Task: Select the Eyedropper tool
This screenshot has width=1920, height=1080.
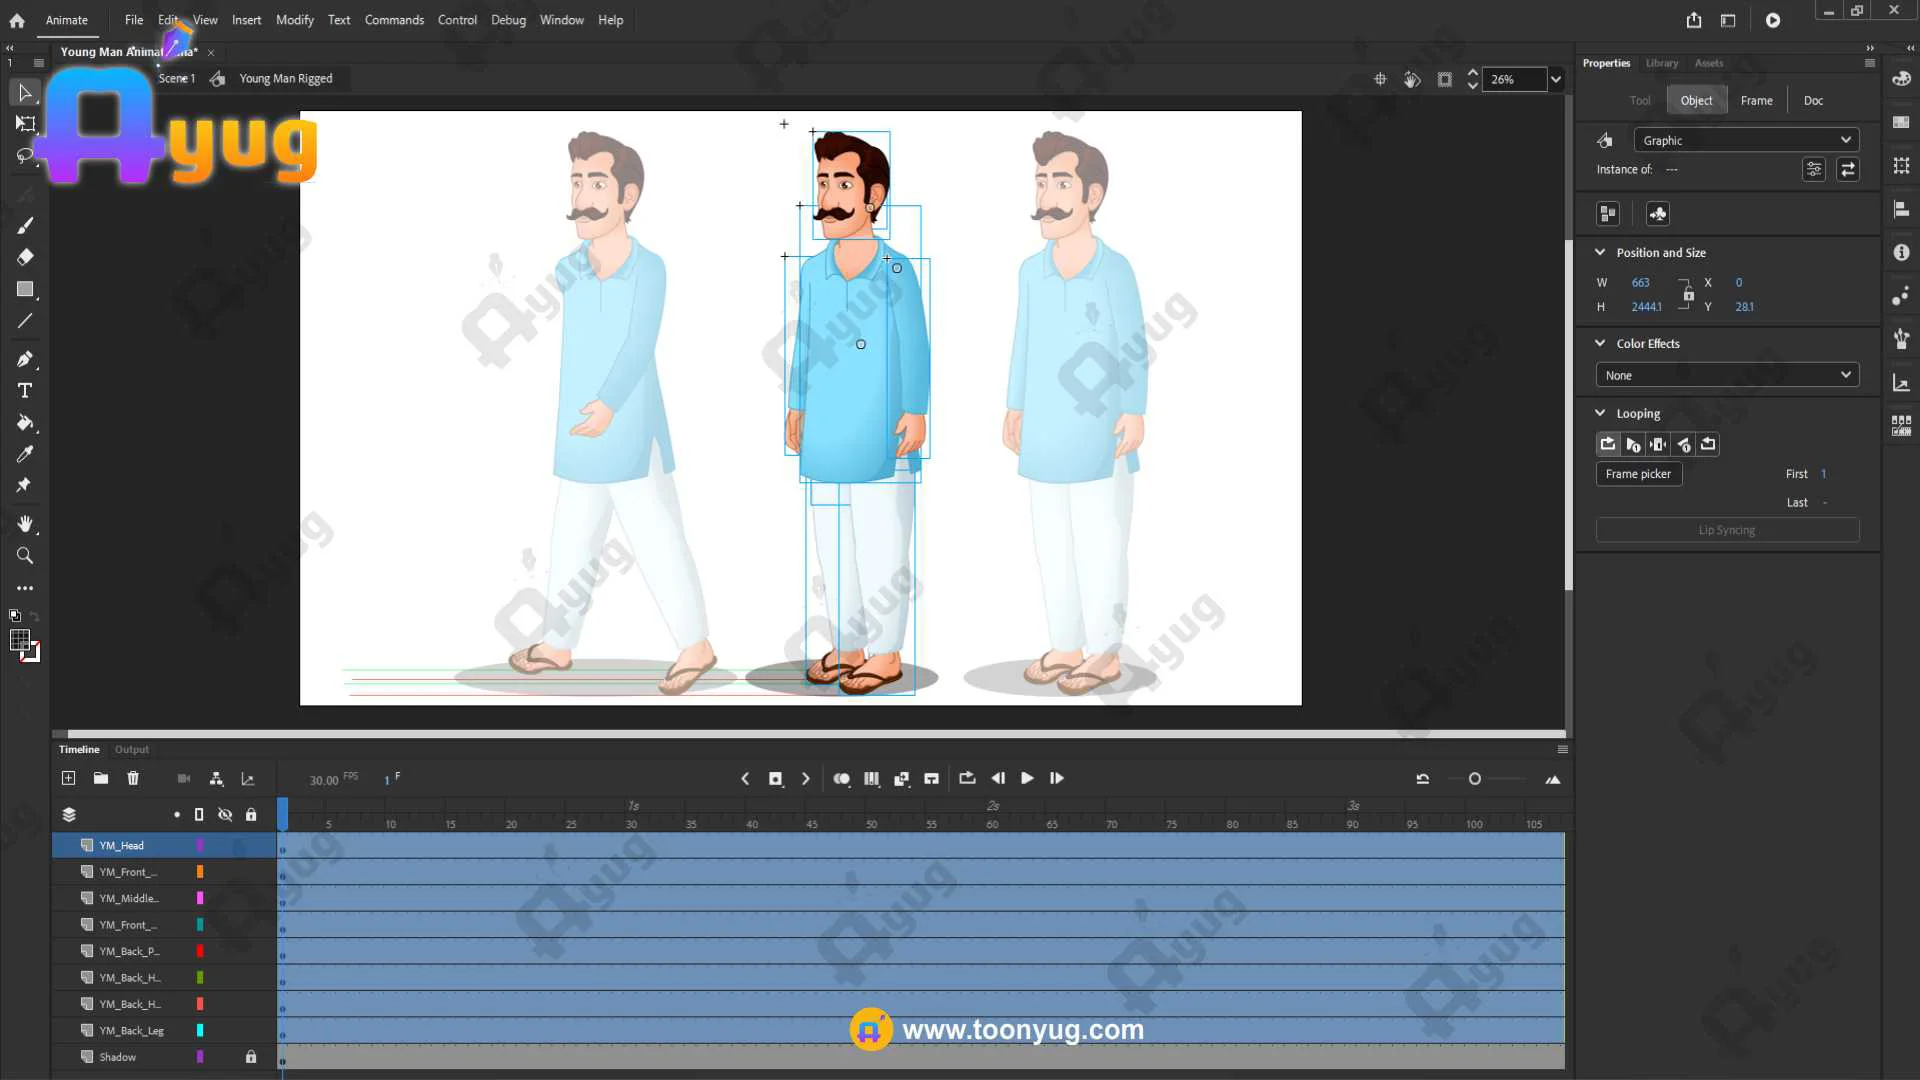Action: point(25,454)
